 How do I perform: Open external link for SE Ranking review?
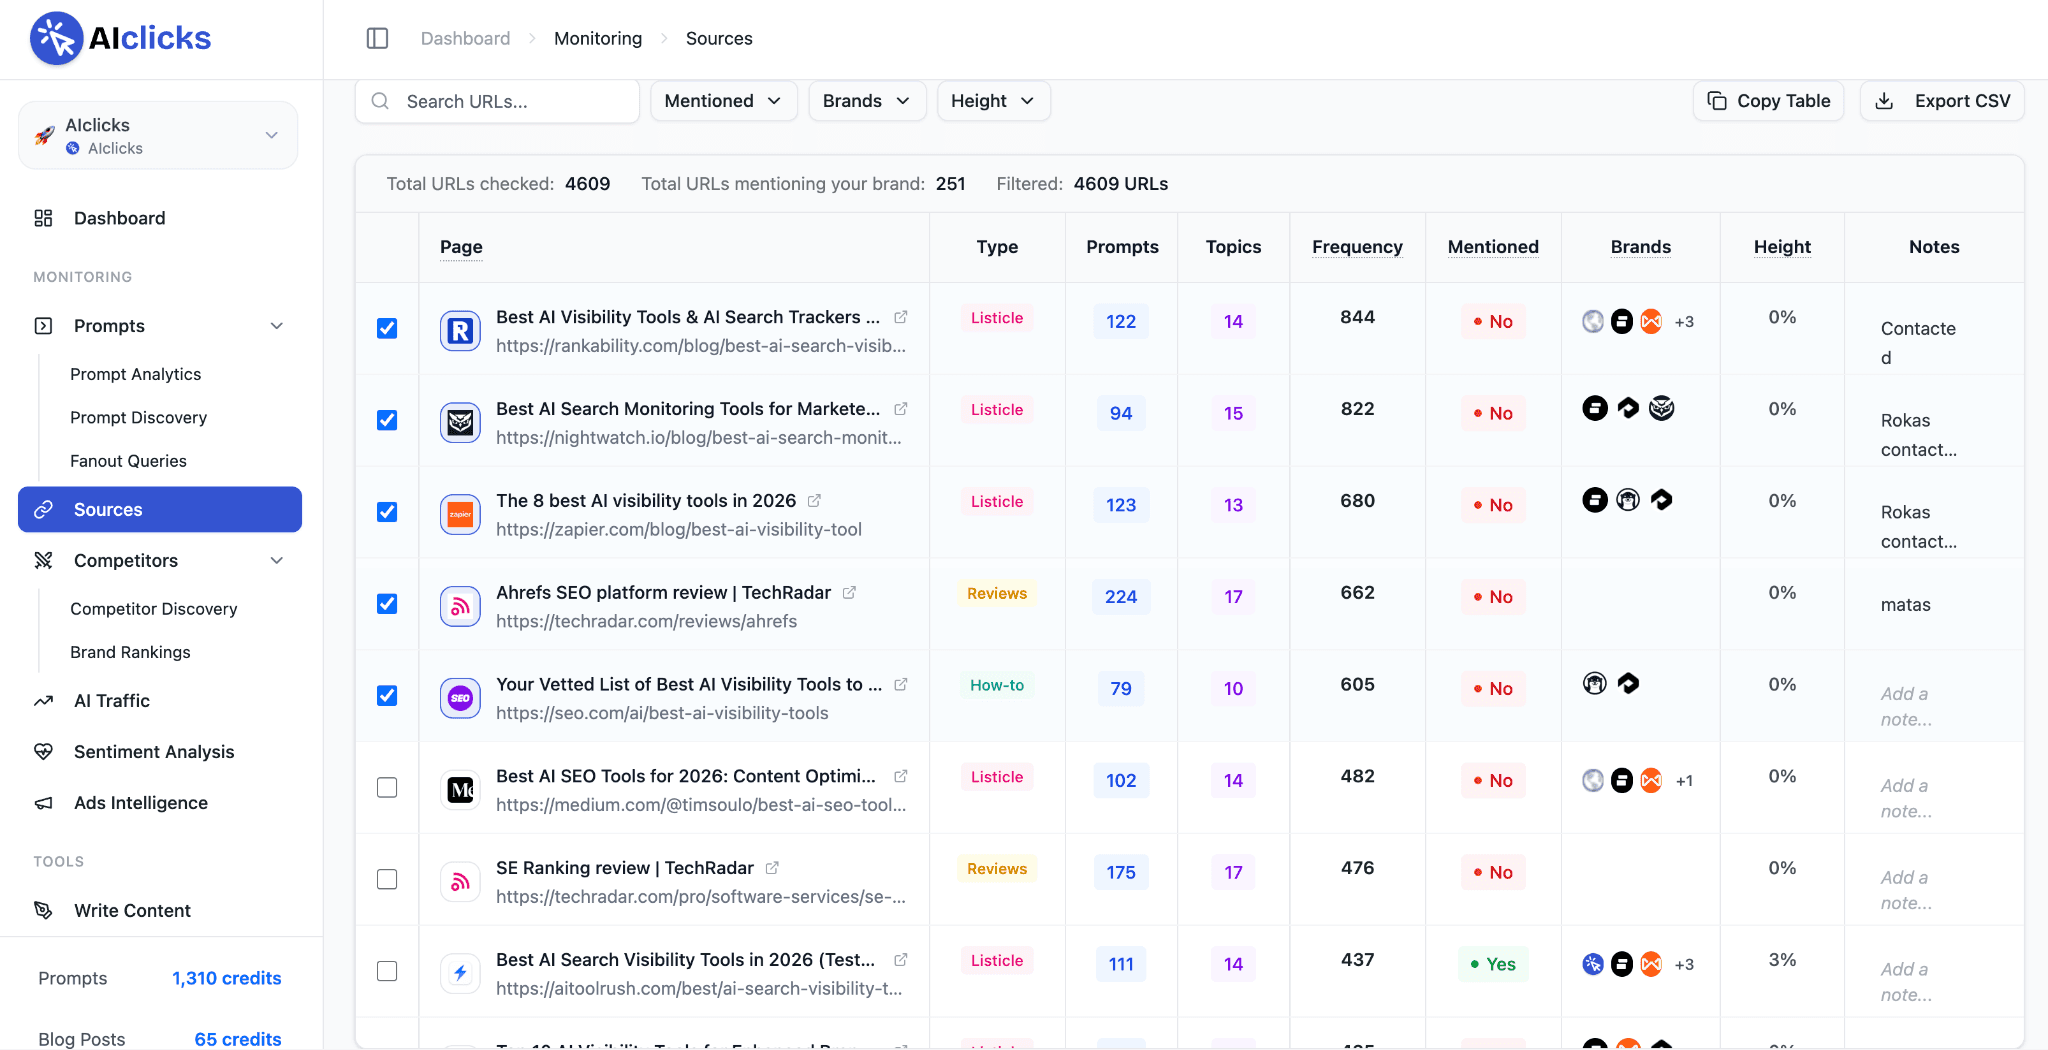[772, 868]
